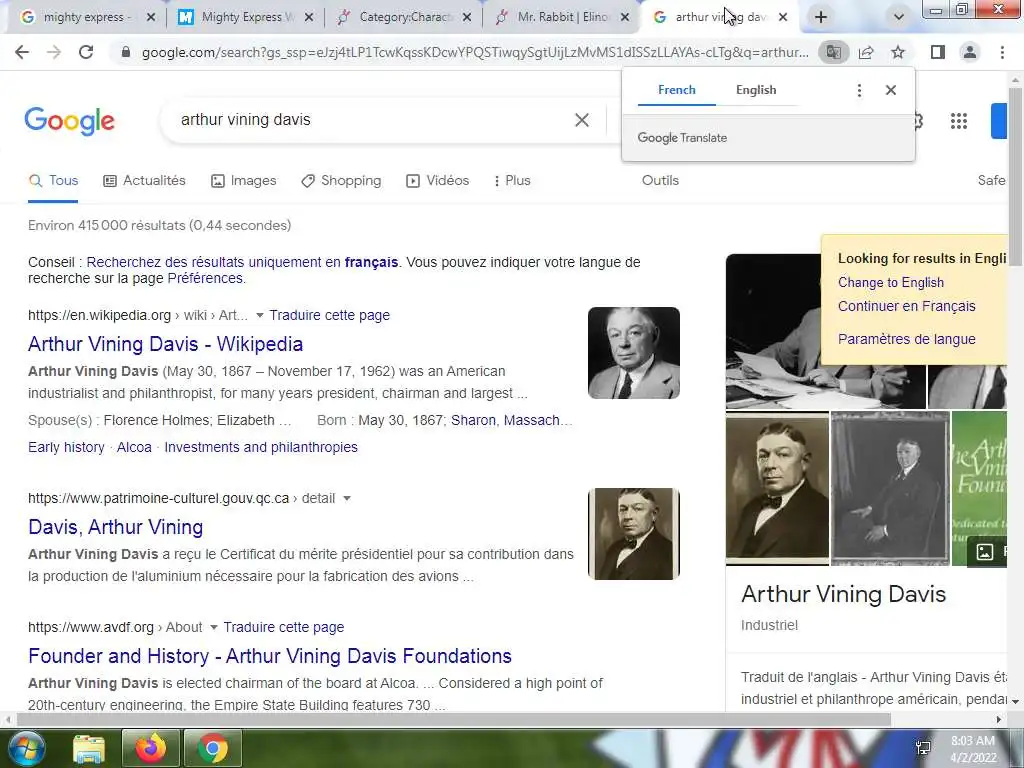
Task: Open the Actualités search tab
Action: click(144, 181)
